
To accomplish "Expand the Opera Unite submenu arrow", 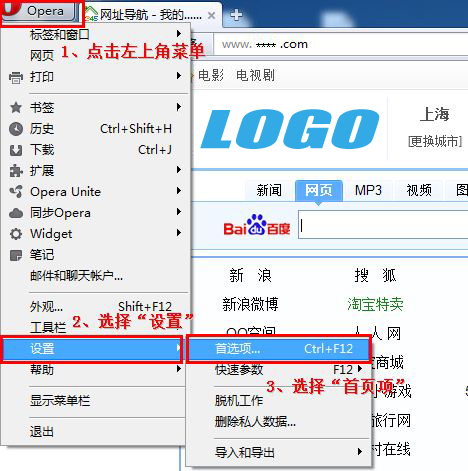I will (x=179, y=191).
